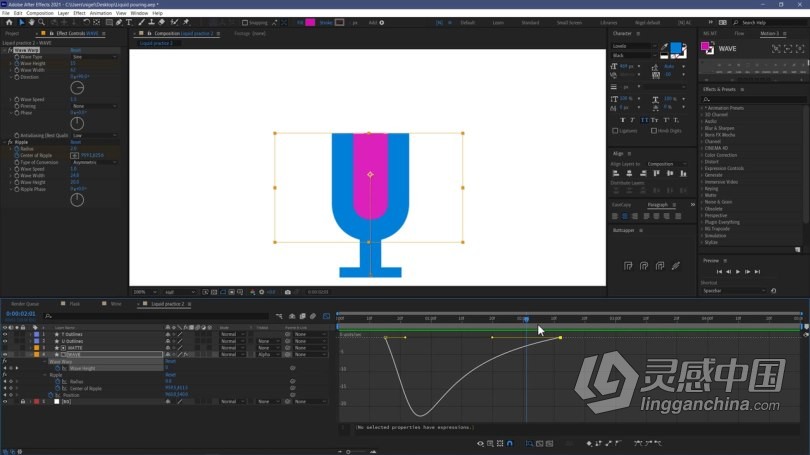The height and width of the screenshot is (455, 810).
Task: Click new bin icon in Effects & Presets
Action: pos(798,249)
